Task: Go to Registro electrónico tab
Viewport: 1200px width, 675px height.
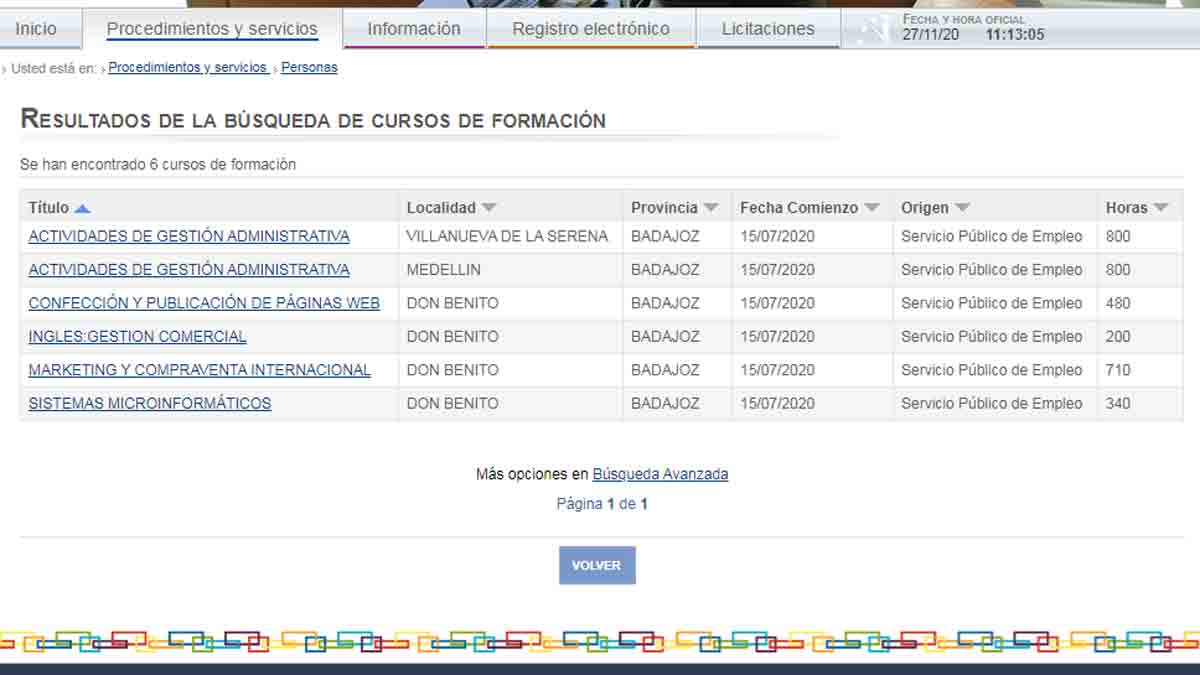Action: tap(591, 29)
